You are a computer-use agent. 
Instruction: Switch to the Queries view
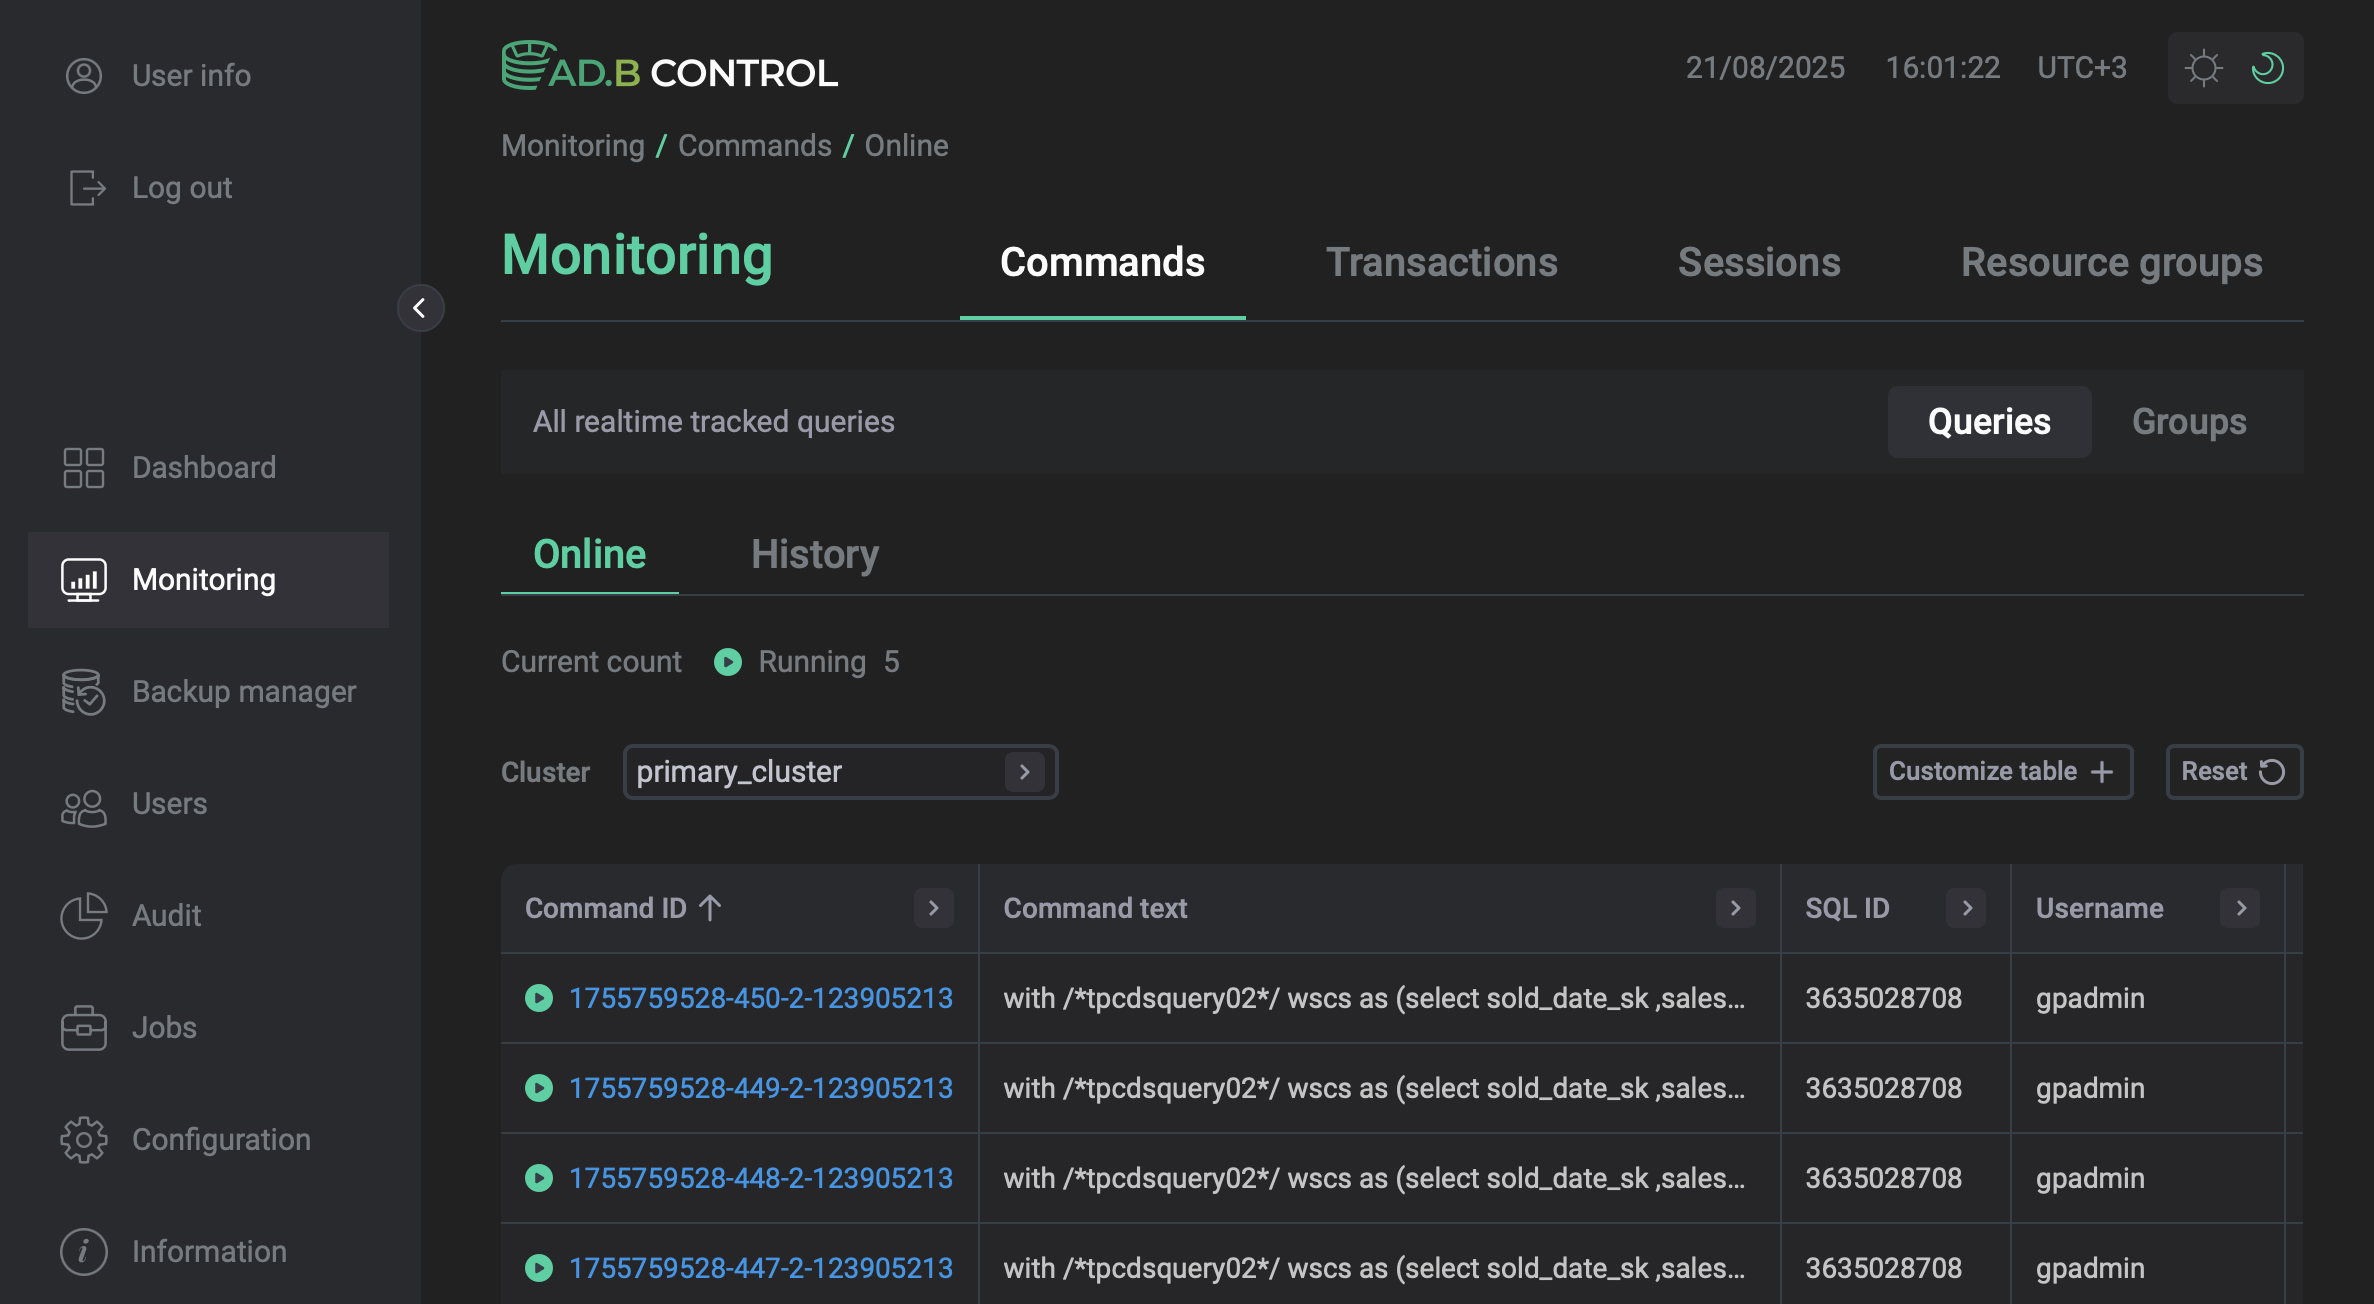[1988, 421]
